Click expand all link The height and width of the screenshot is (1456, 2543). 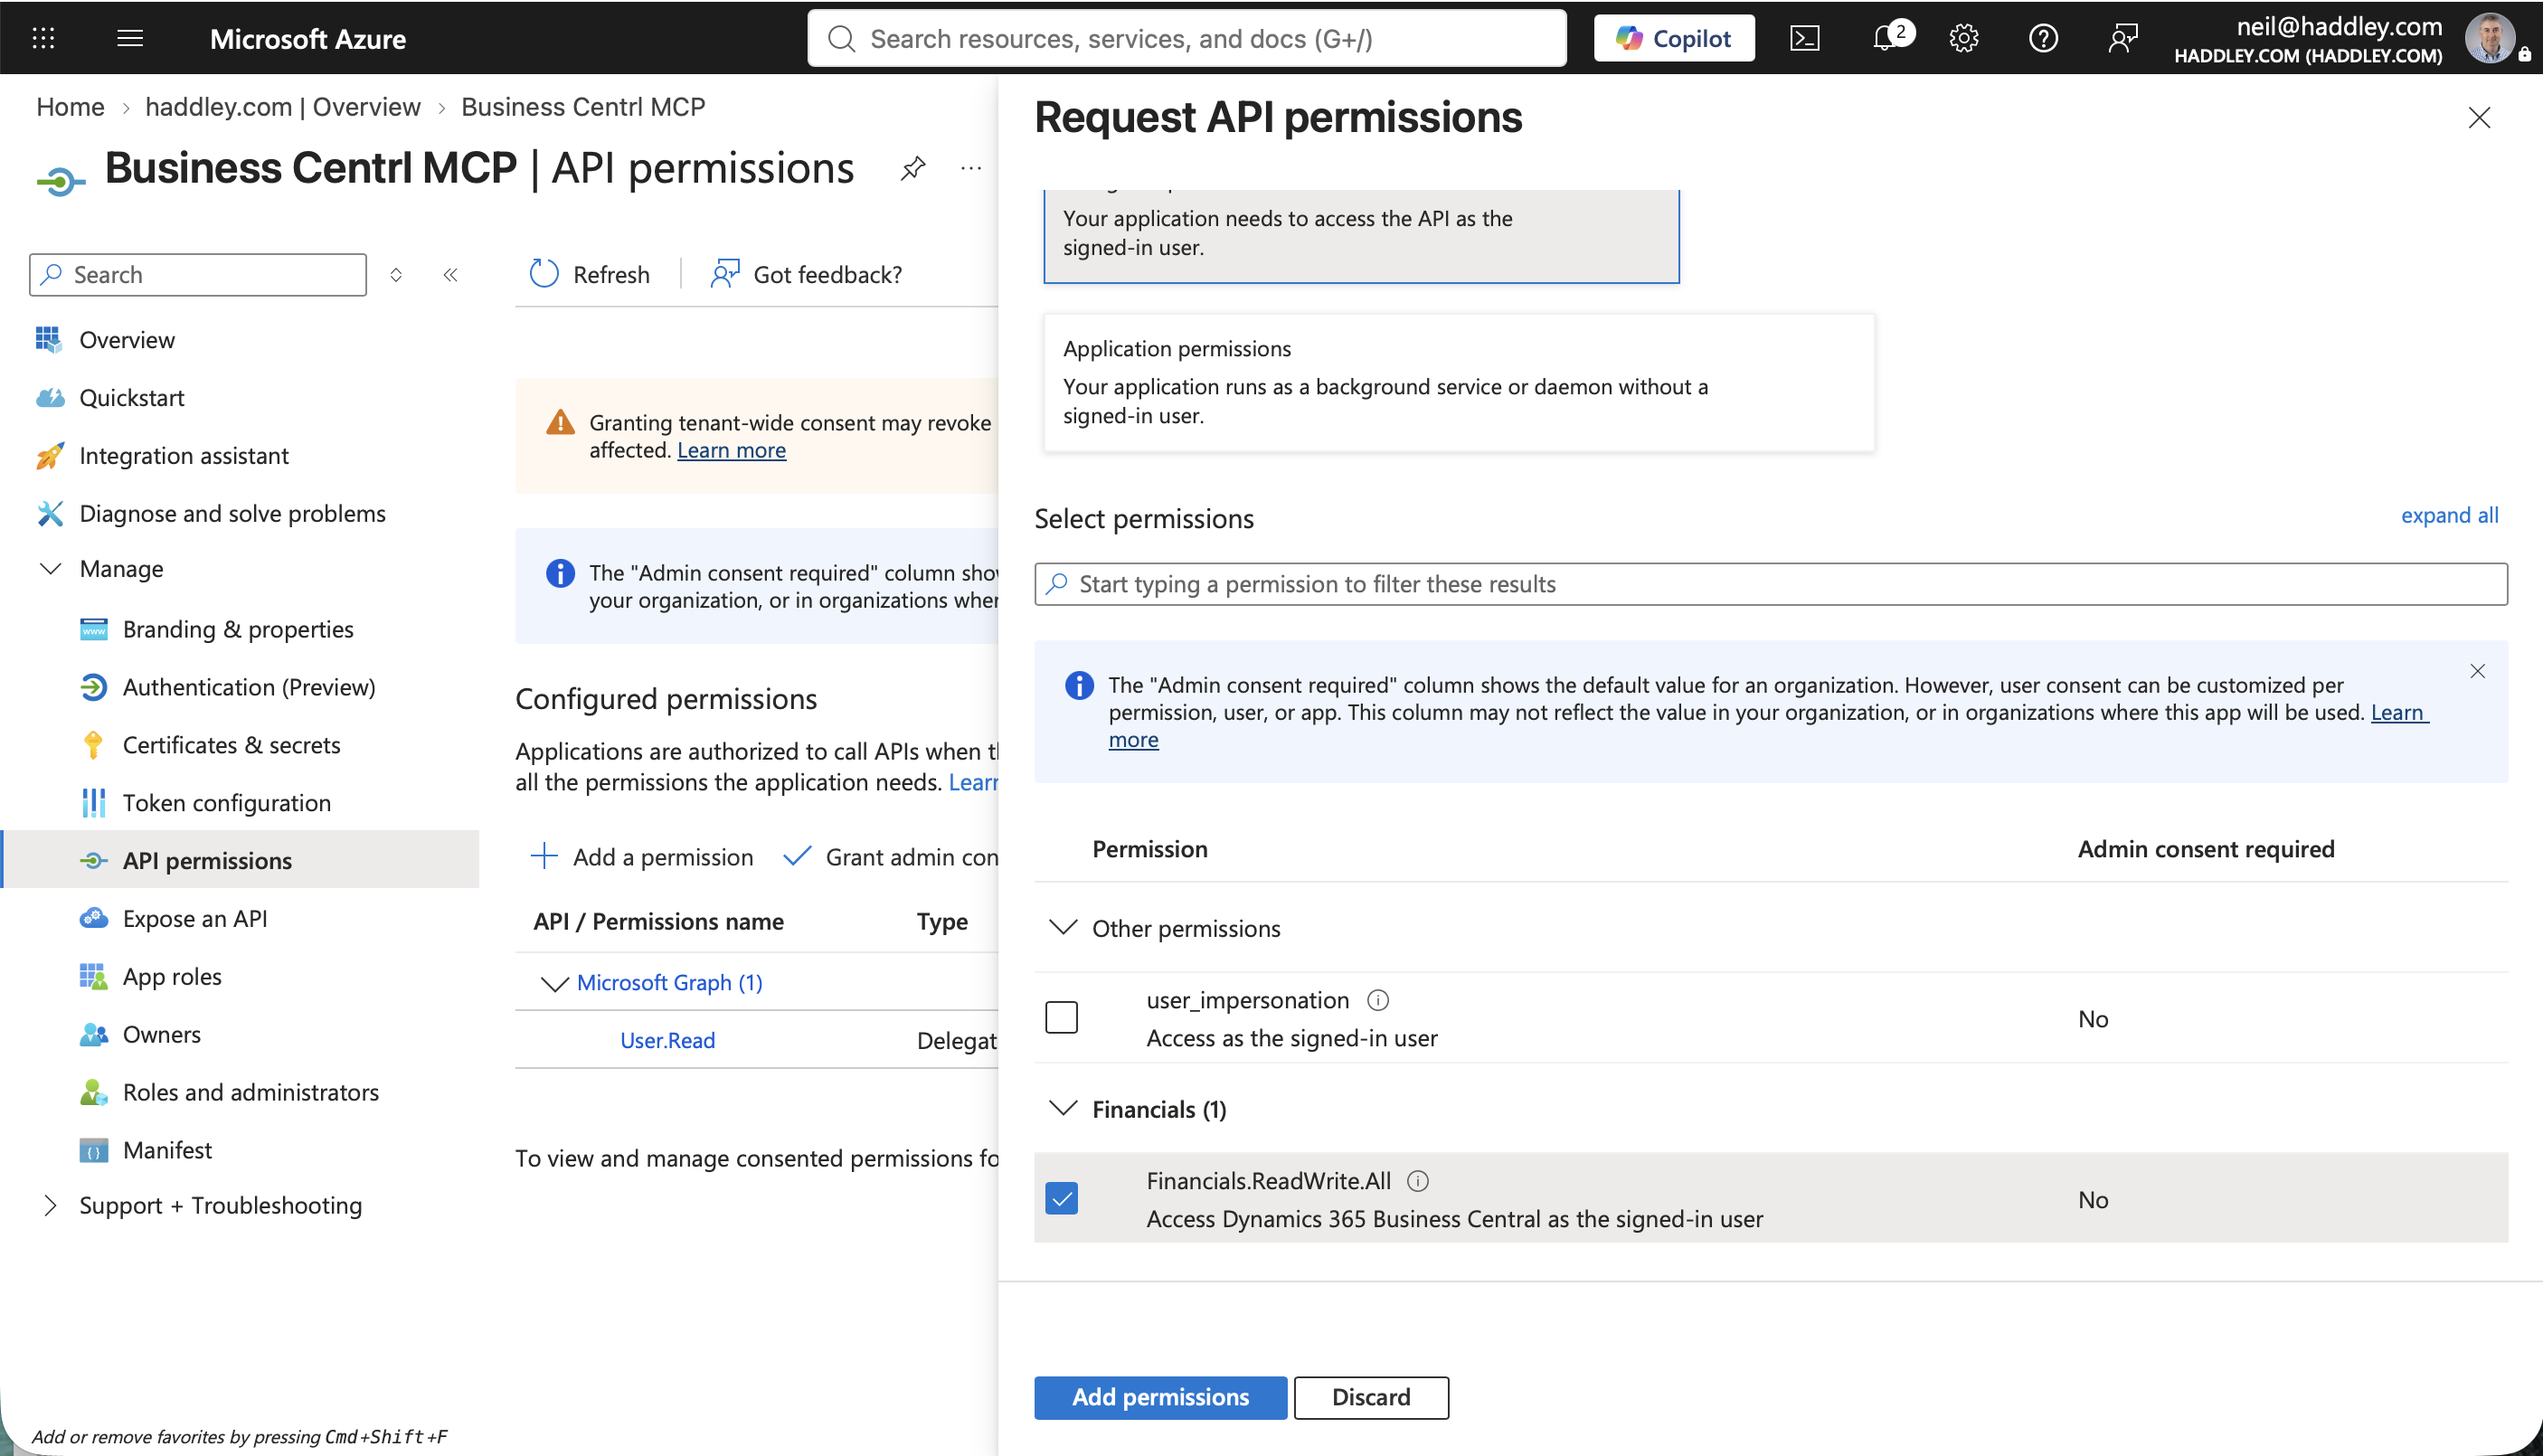2449,515
